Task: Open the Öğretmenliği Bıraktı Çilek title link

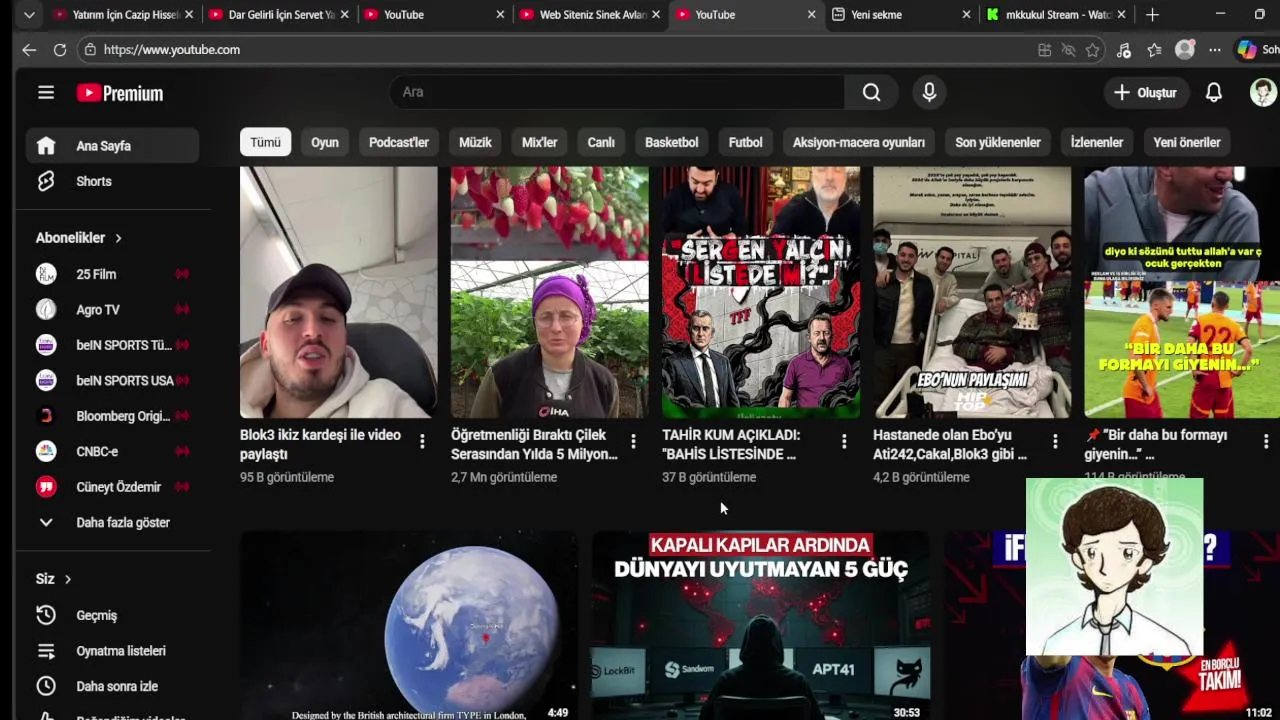Action: click(x=534, y=444)
